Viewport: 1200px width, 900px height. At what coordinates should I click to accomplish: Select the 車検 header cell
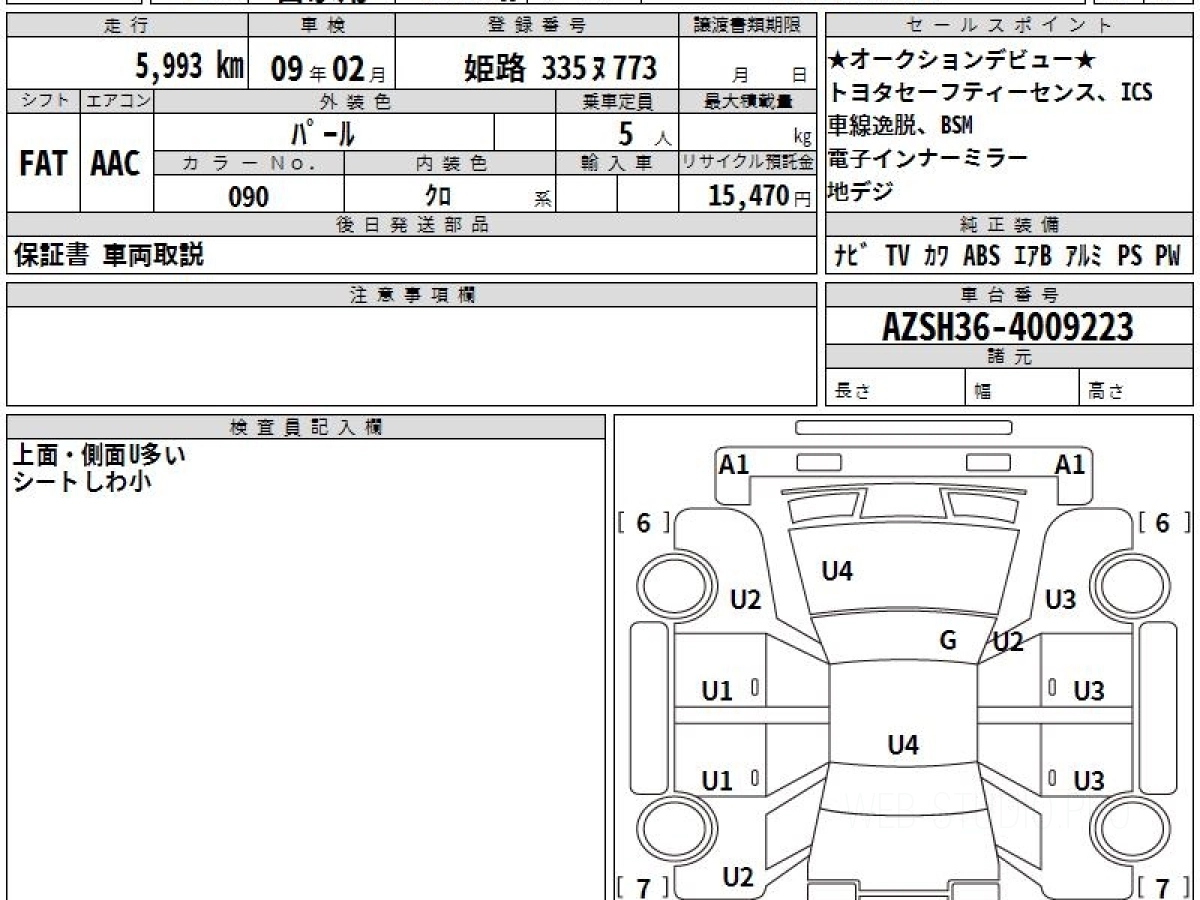(322, 26)
